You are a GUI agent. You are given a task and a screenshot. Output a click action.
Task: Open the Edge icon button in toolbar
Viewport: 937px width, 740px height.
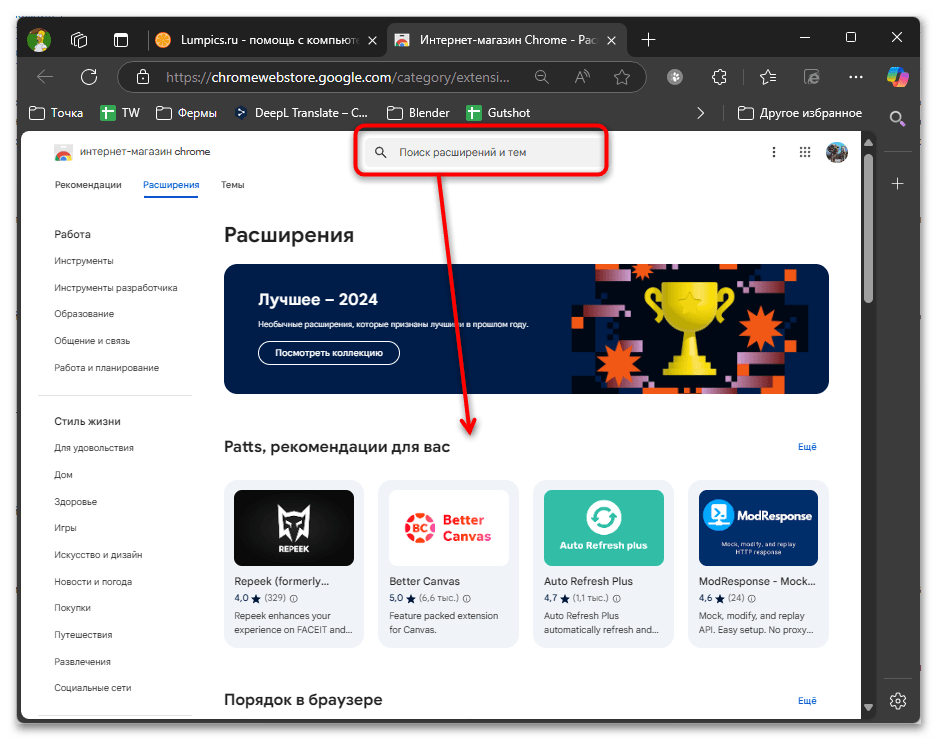point(812,77)
